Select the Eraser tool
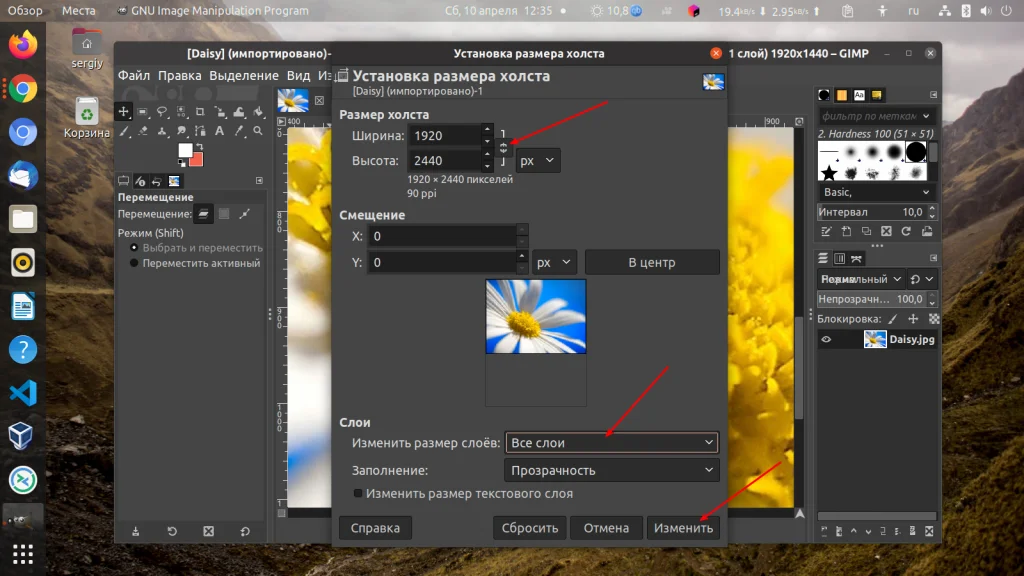This screenshot has width=1024, height=576. pyautogui.click(x=143, y=131)
